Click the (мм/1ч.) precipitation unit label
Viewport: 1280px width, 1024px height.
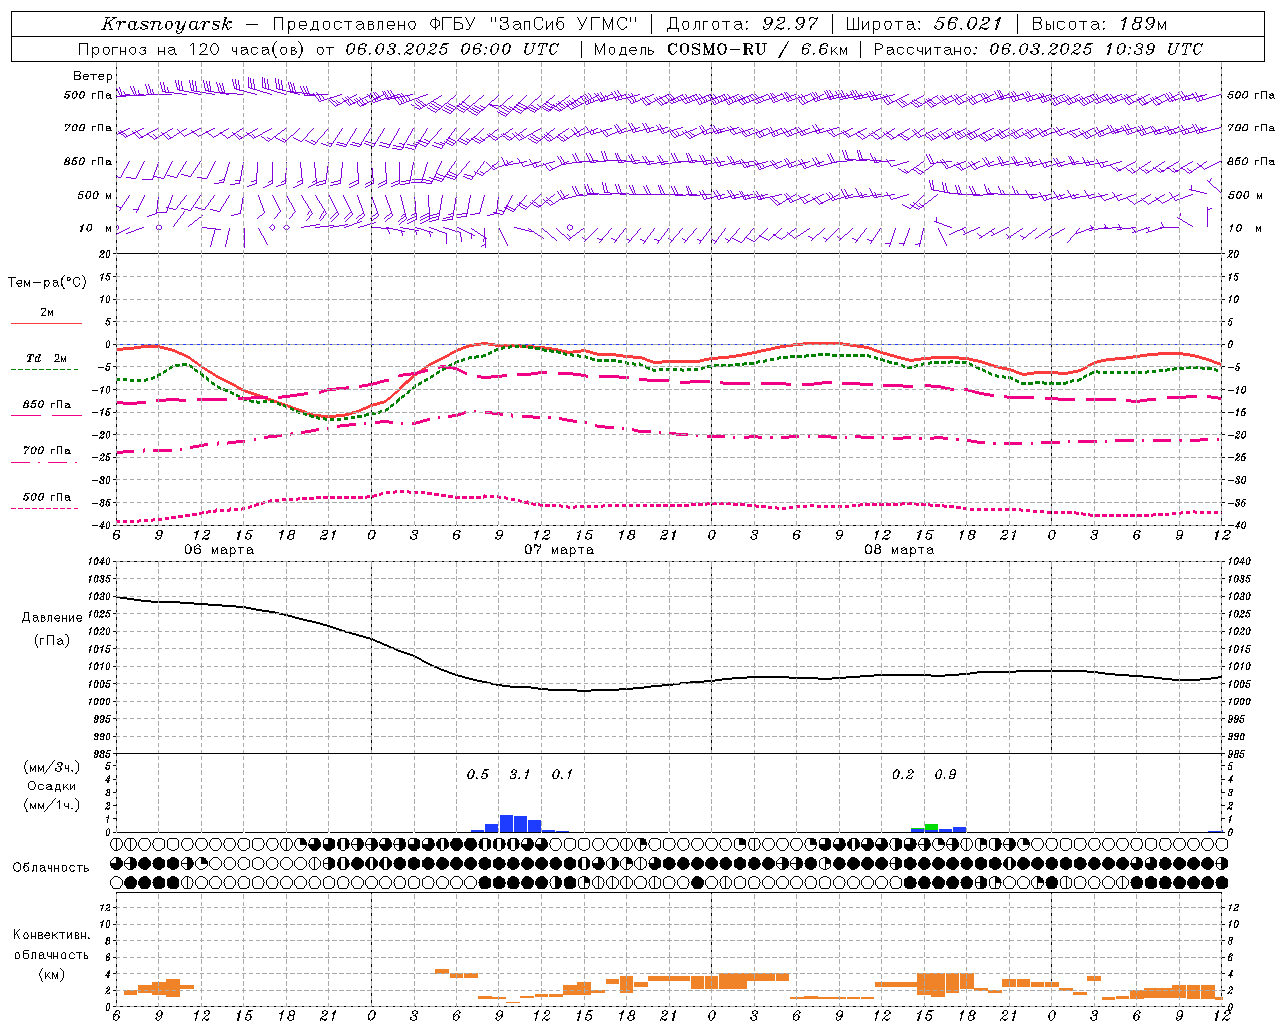tap(52, 805)
